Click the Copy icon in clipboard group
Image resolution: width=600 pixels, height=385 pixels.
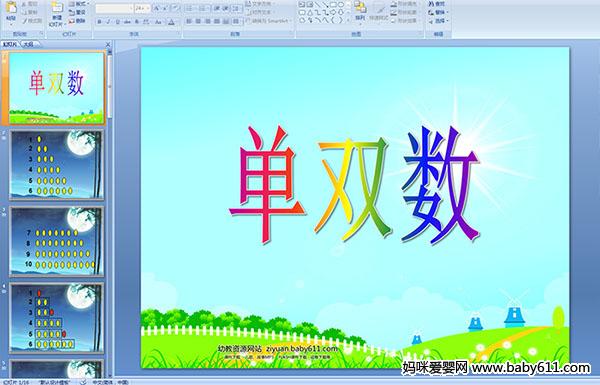(x=24, y=12)
